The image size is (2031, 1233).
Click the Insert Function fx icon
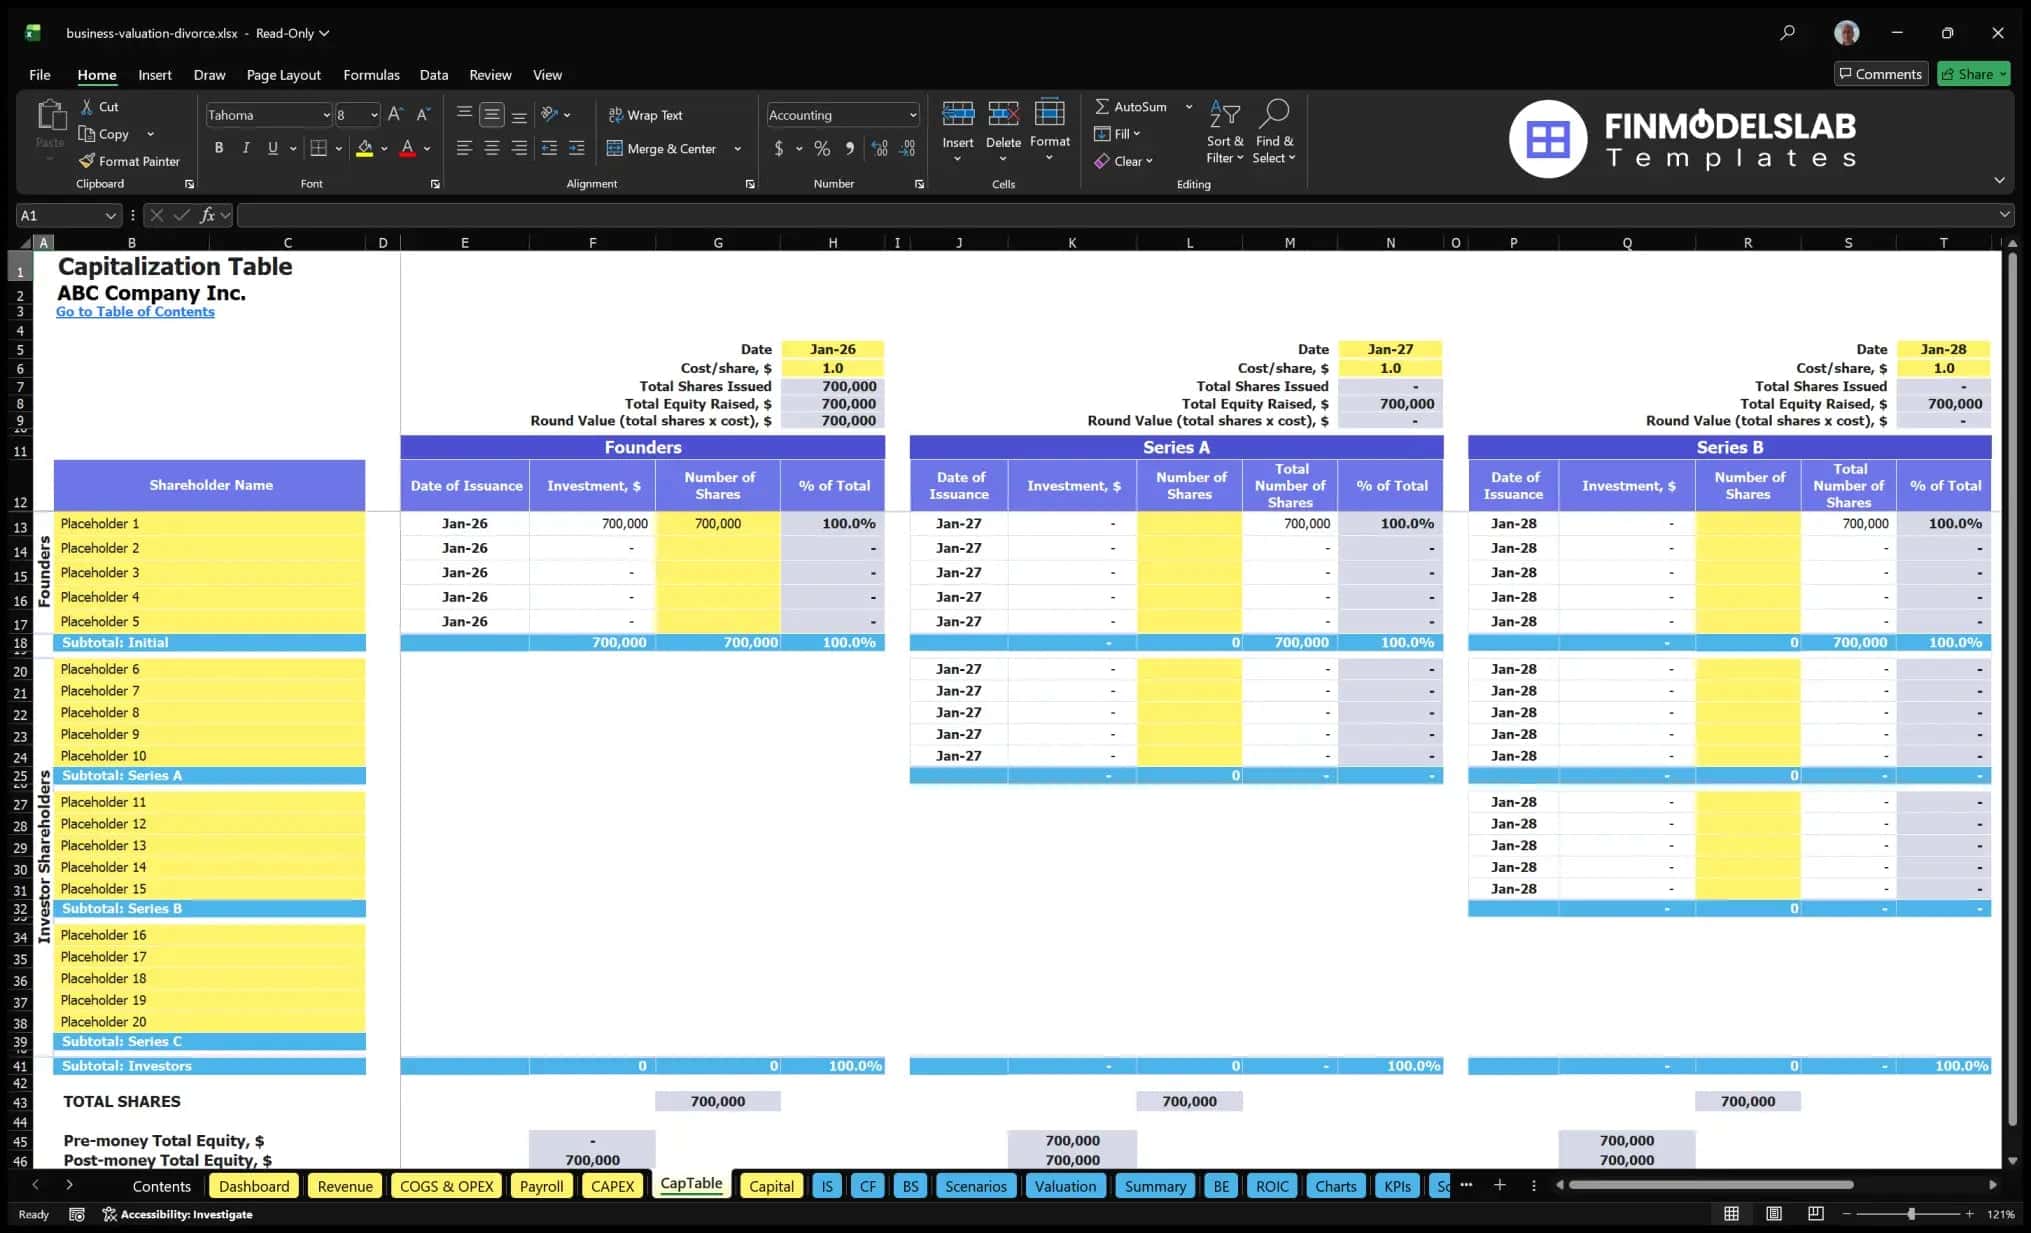click(x=207, y=215)
